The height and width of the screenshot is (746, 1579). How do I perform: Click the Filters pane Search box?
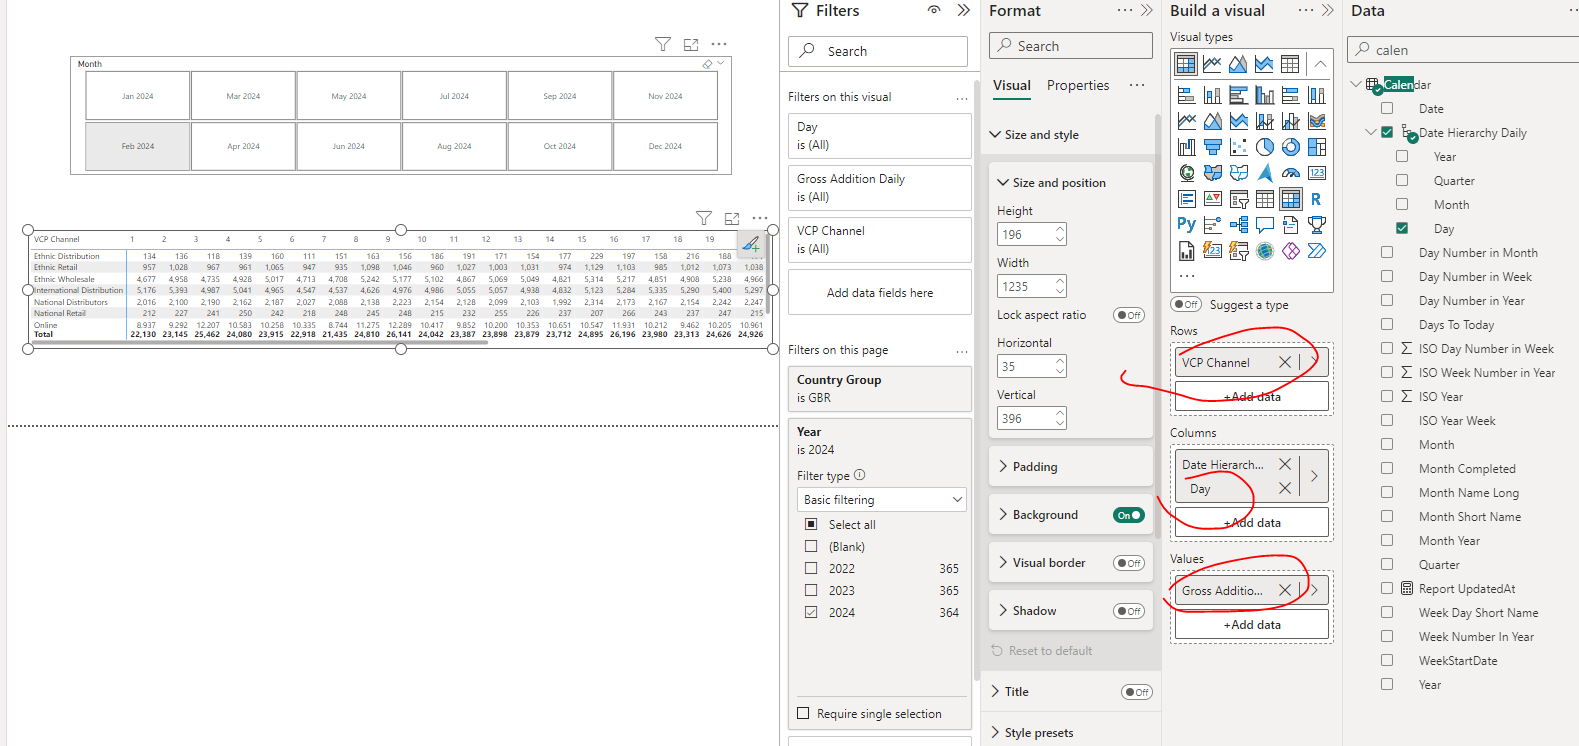click(878, 51)
